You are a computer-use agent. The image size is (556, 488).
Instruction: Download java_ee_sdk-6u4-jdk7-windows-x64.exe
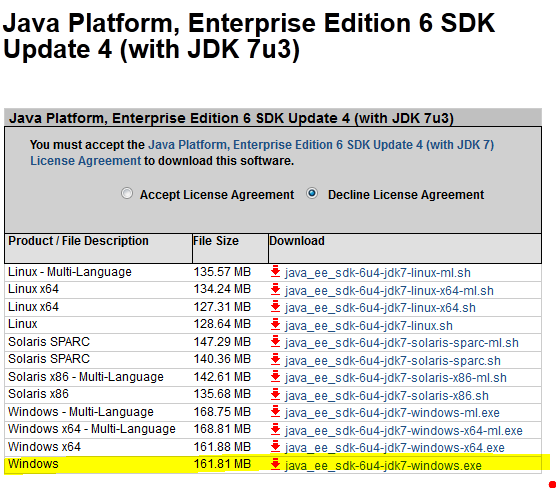(x=394, y=448)
